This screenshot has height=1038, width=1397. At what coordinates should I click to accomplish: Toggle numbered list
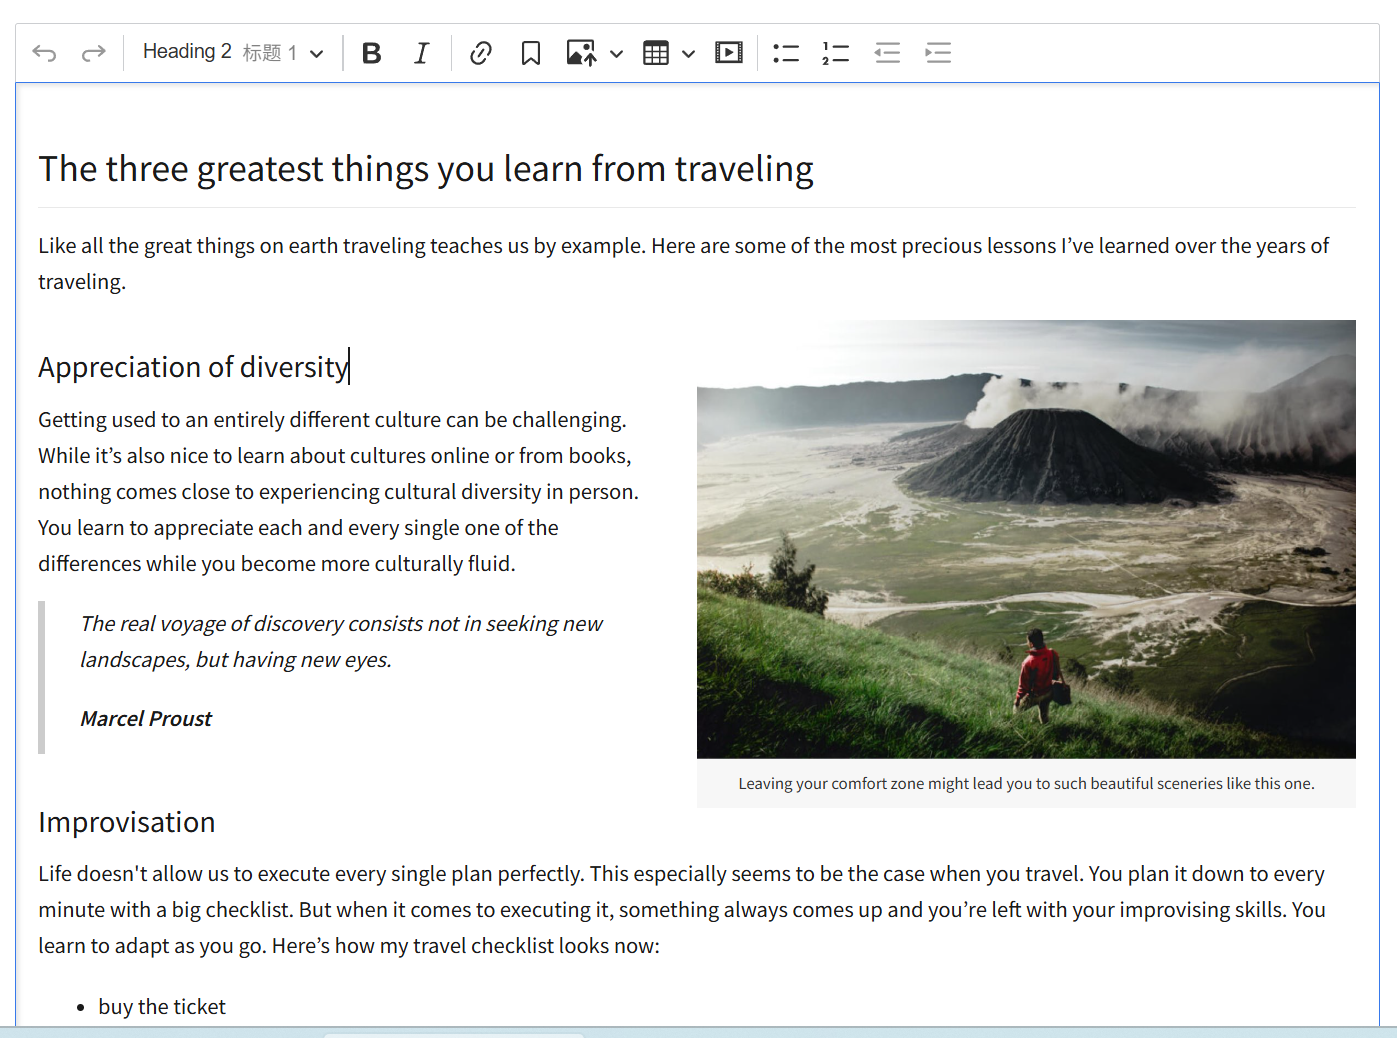(x=836, y=53)
